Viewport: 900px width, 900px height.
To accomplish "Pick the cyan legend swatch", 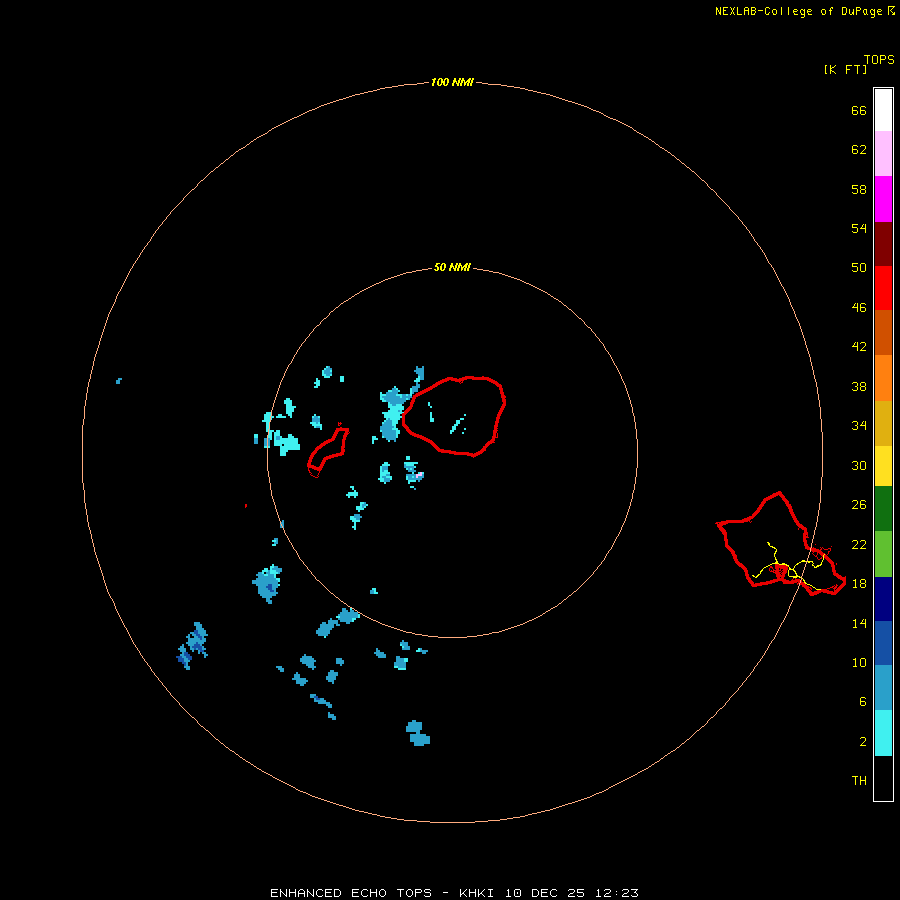I will (x=883, y=733).
